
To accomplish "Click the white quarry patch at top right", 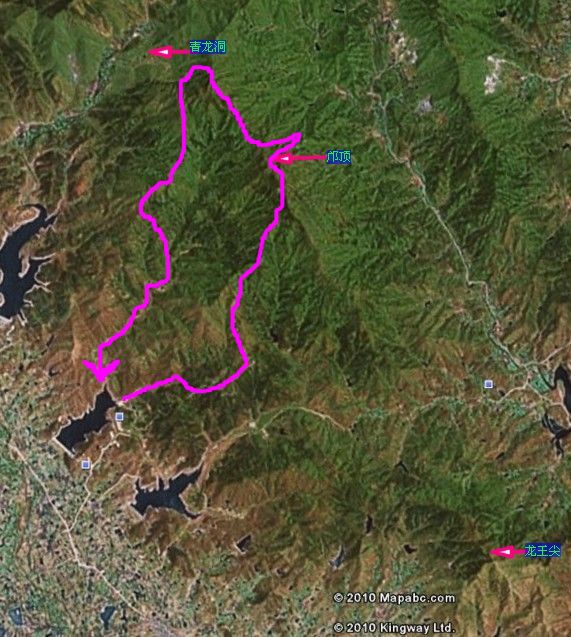I will point(492,75).
